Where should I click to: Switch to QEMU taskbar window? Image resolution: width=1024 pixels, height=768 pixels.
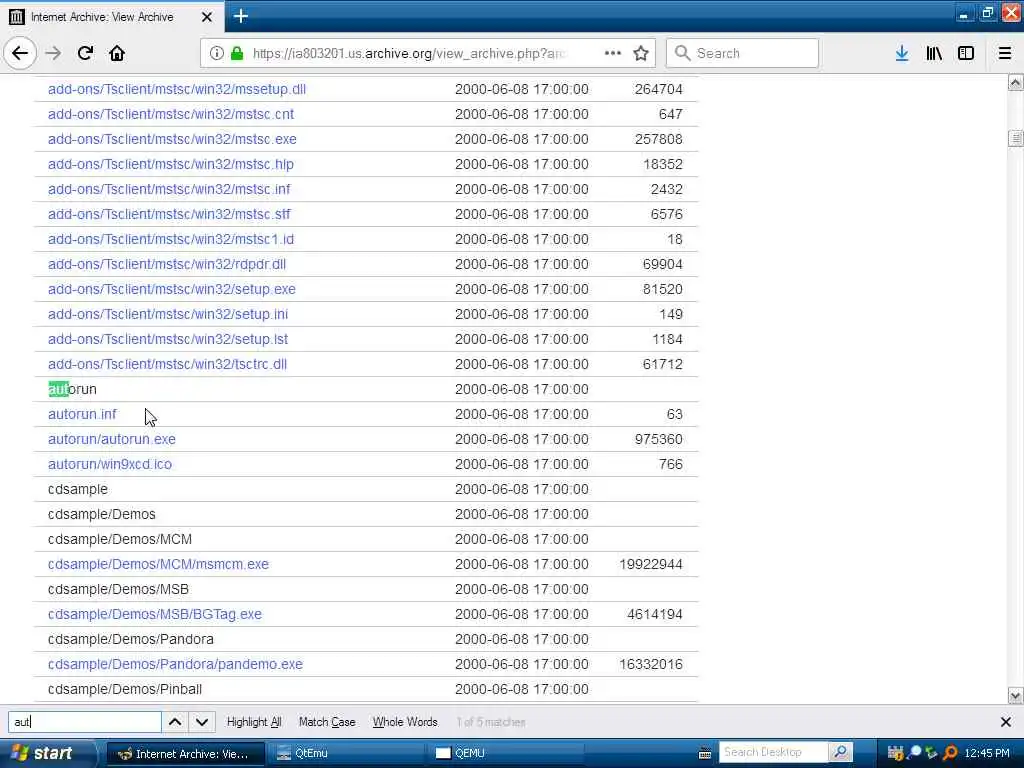point(507,754)
